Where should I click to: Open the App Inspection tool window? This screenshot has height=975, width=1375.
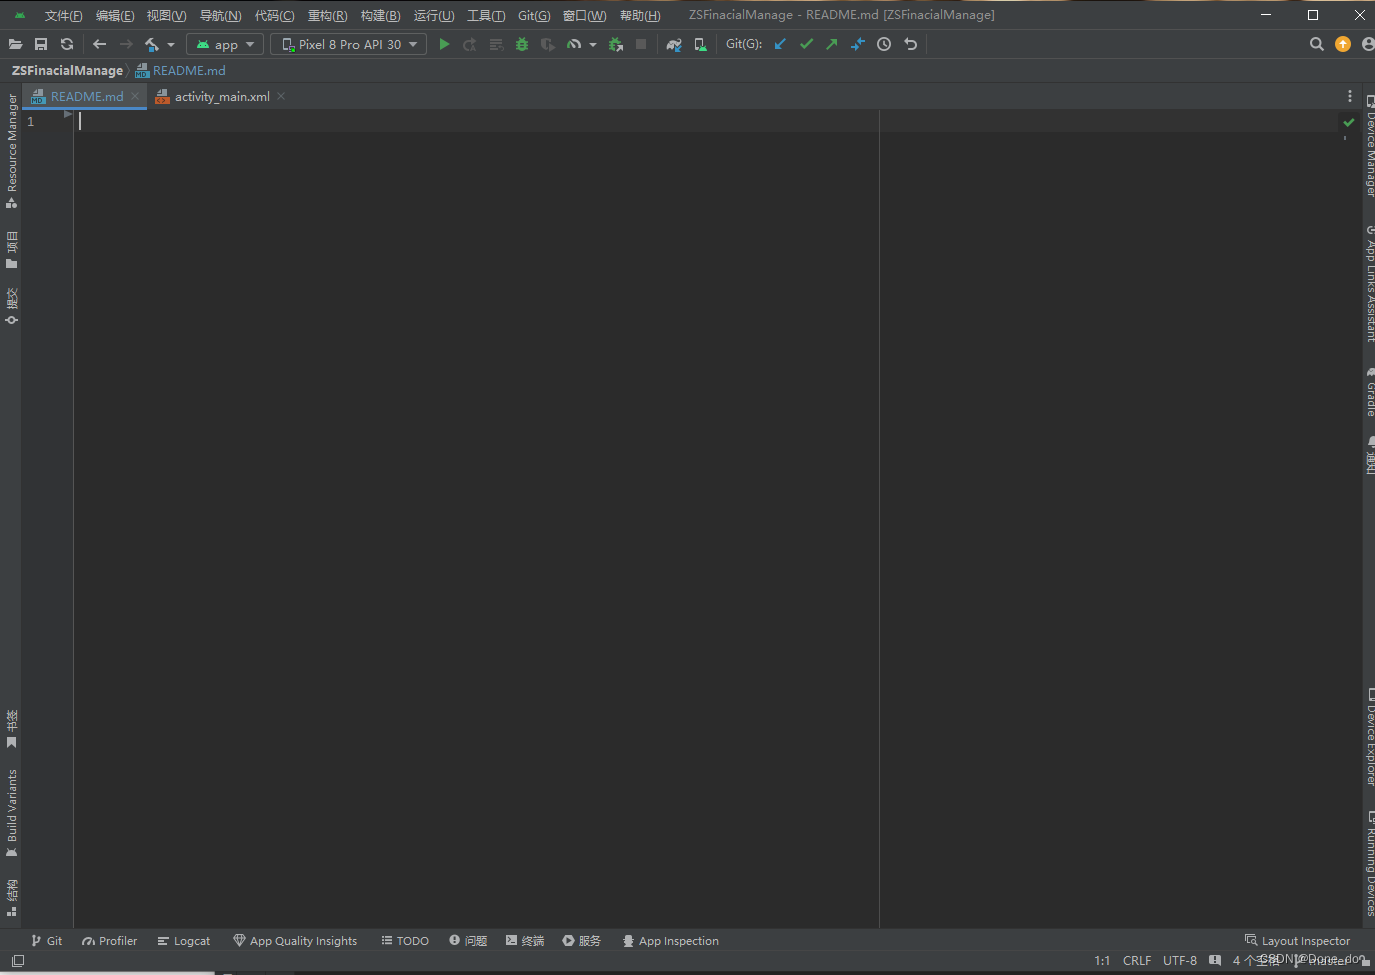click(x=670, y=941)
